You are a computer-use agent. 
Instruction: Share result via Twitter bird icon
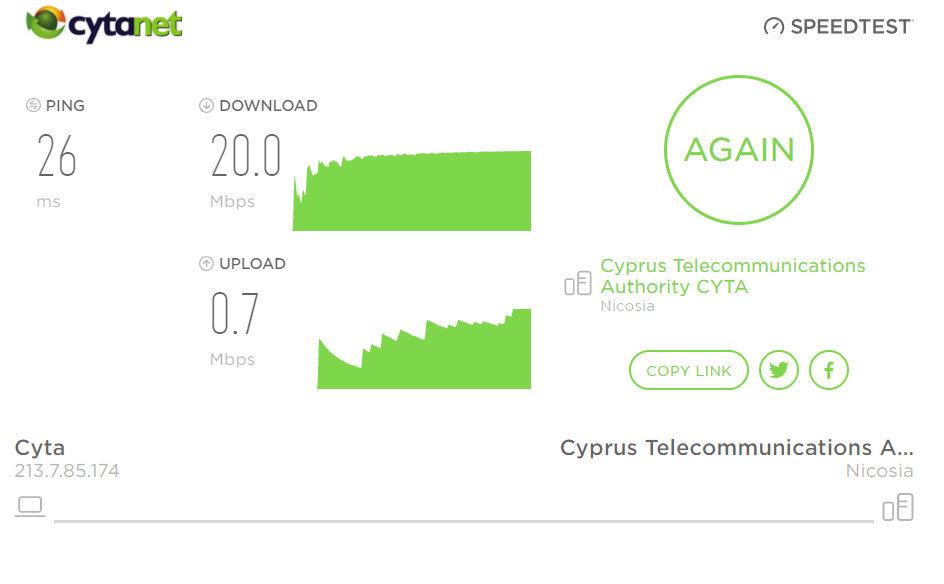778,370
